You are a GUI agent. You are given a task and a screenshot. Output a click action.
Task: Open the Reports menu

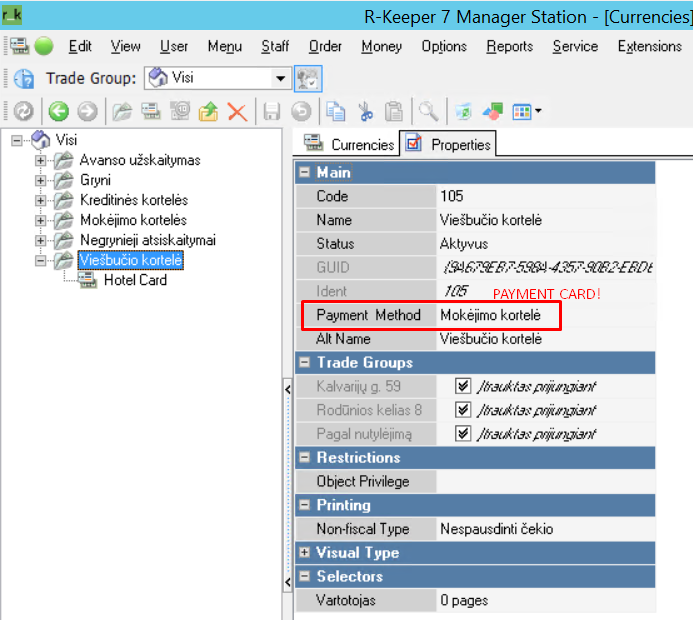(x=510, y=46)
